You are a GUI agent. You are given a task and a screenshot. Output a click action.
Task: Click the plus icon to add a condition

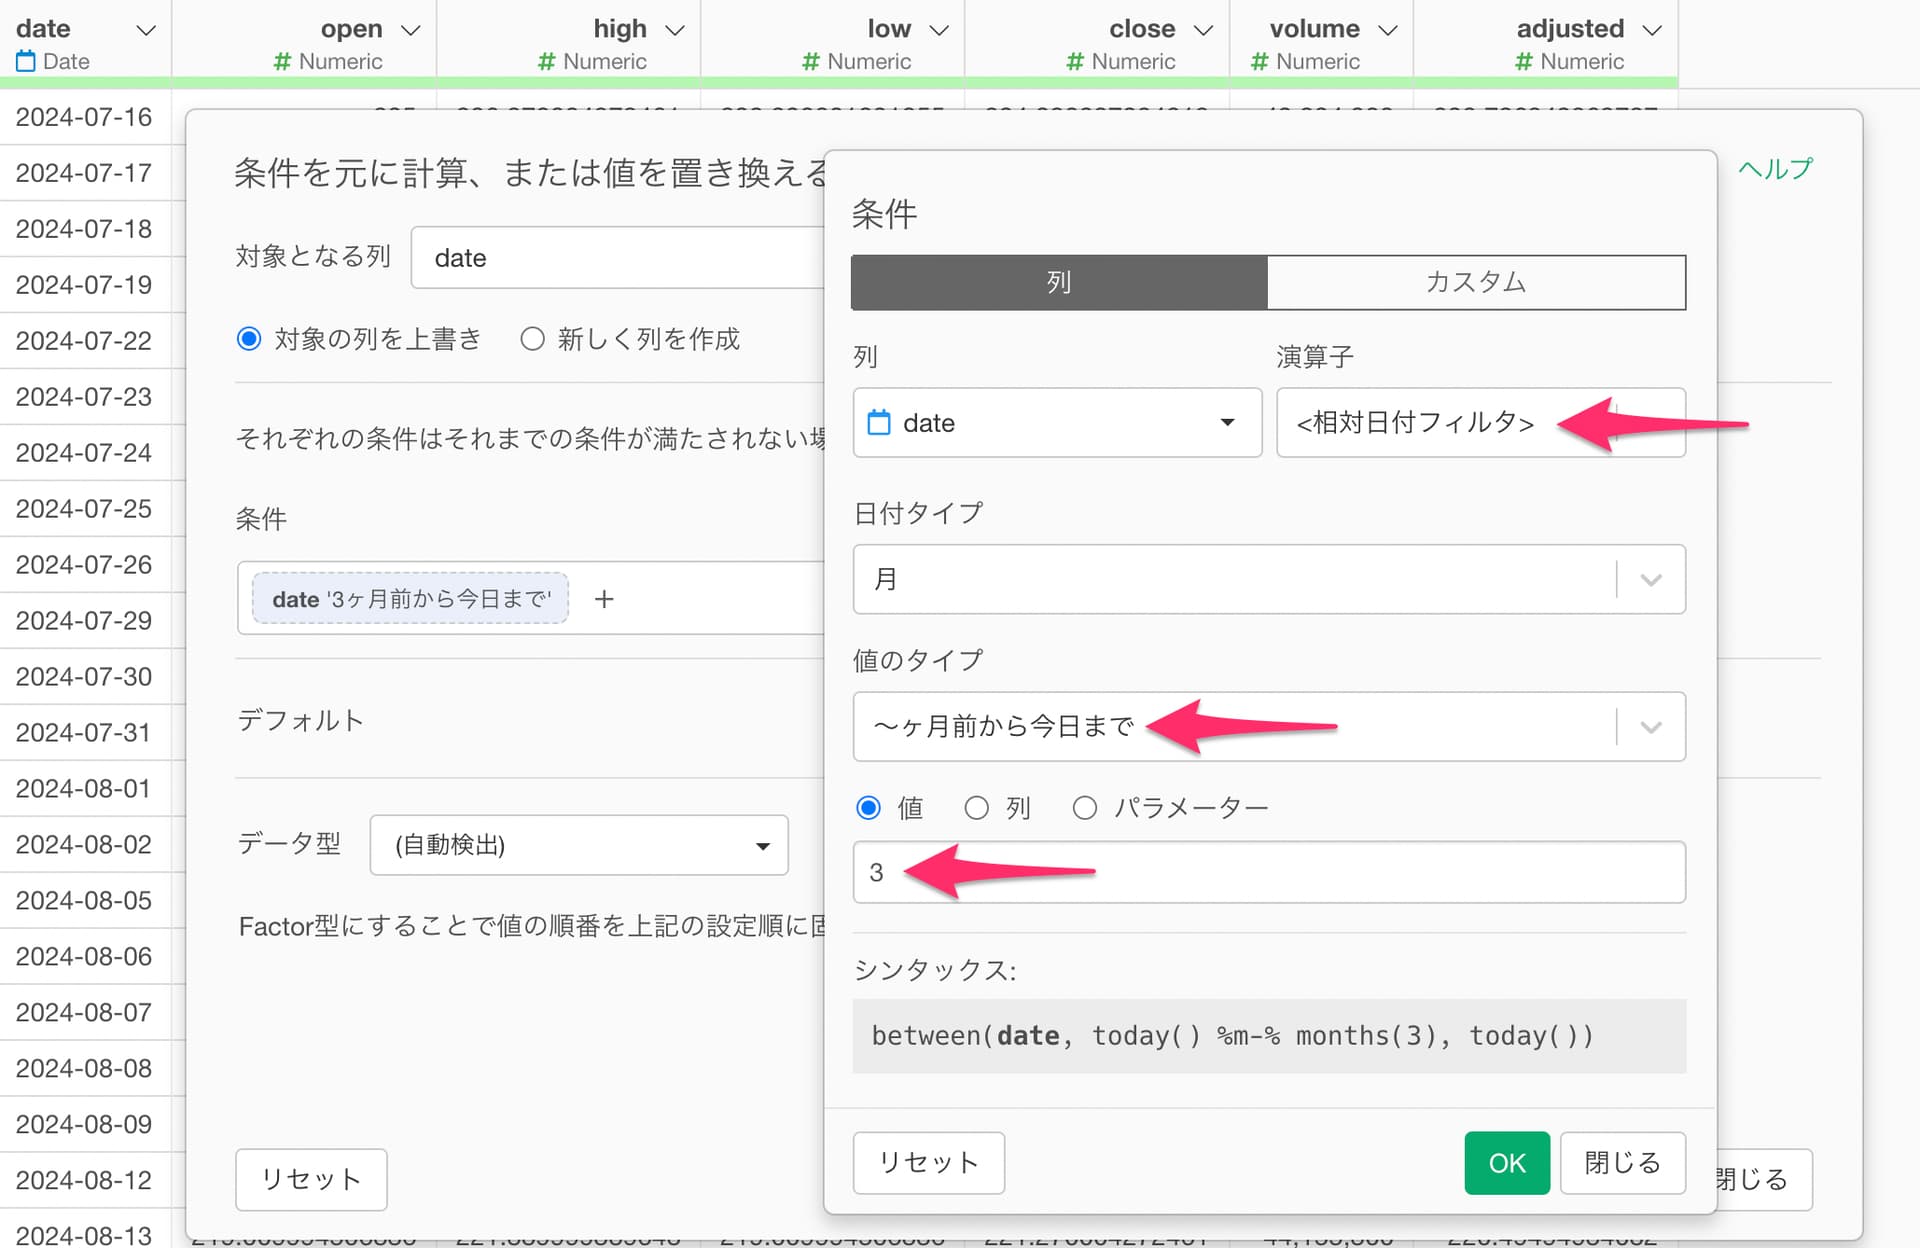coord(604,599)
